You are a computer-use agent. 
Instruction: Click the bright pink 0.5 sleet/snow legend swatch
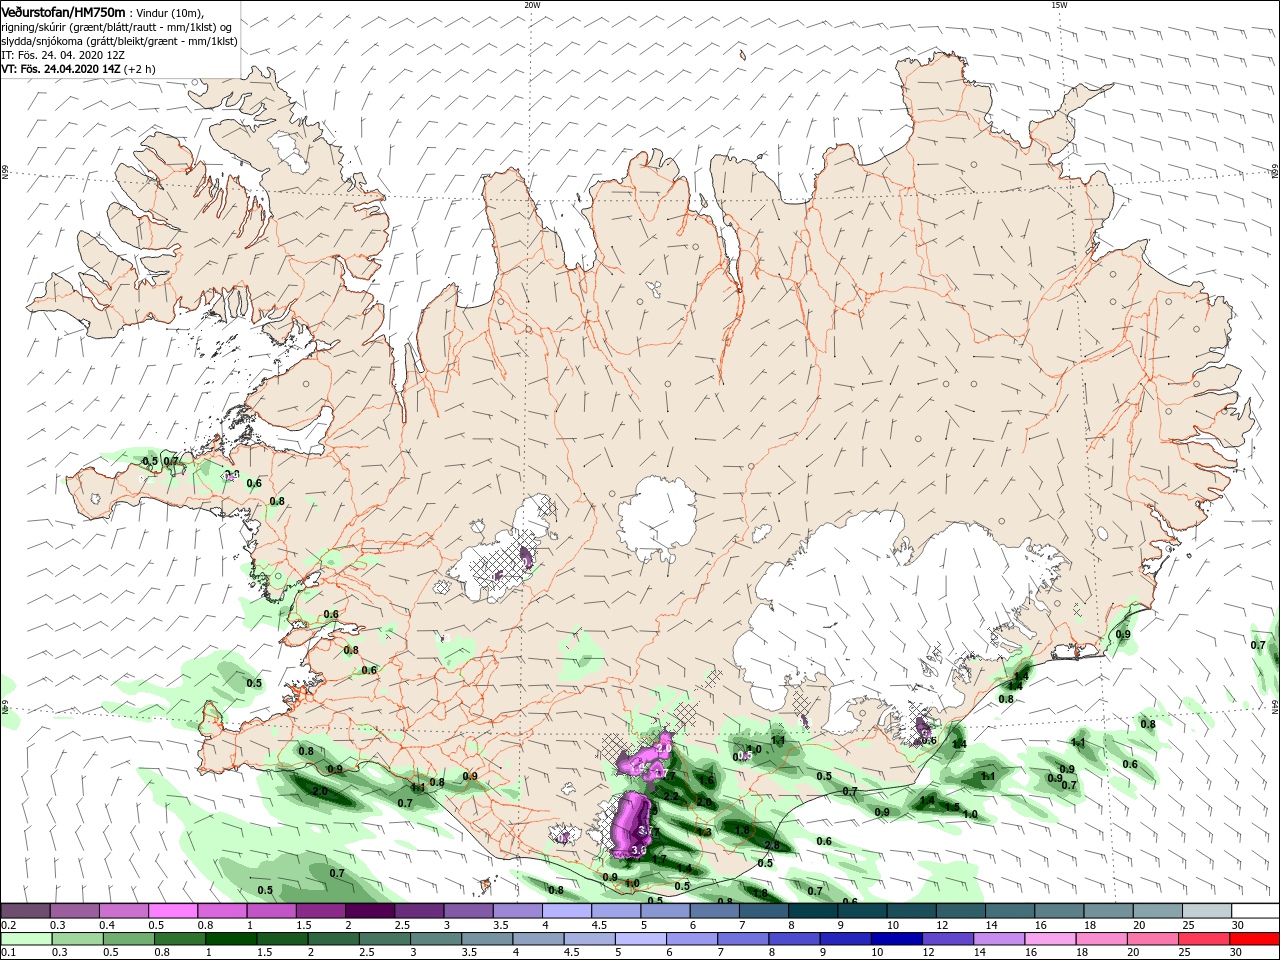173,910
